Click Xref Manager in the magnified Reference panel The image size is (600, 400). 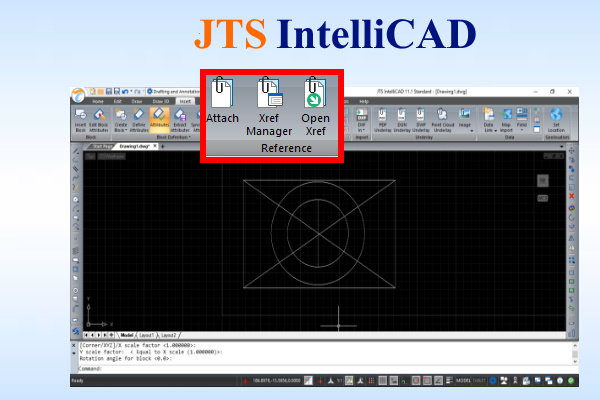point(269,107)
